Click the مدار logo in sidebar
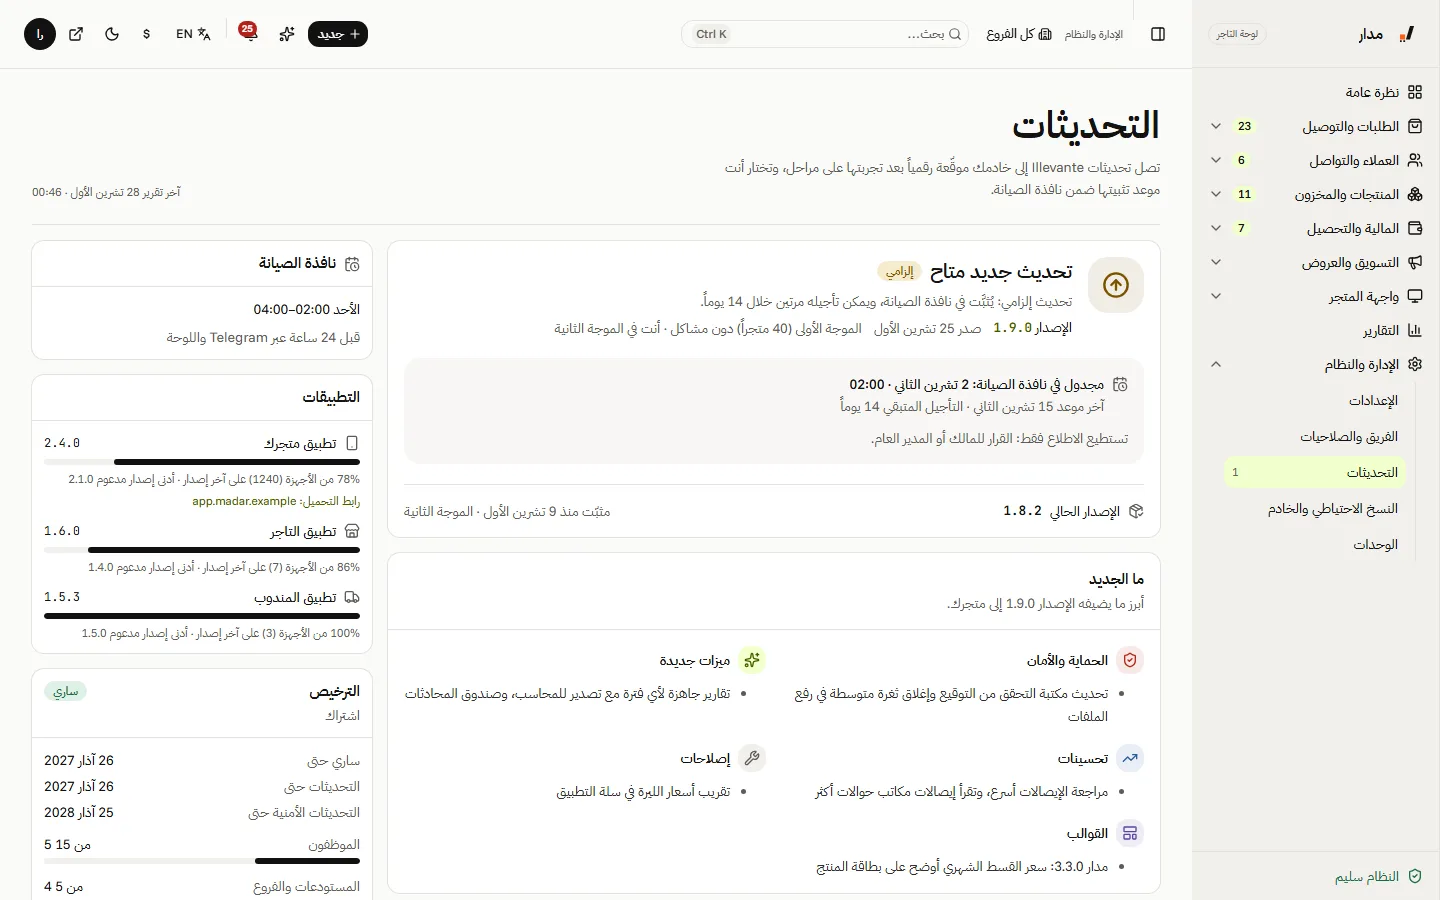Image resolution: width=1440 pixels, height=900 pixels. click(x=1387, y=34)
